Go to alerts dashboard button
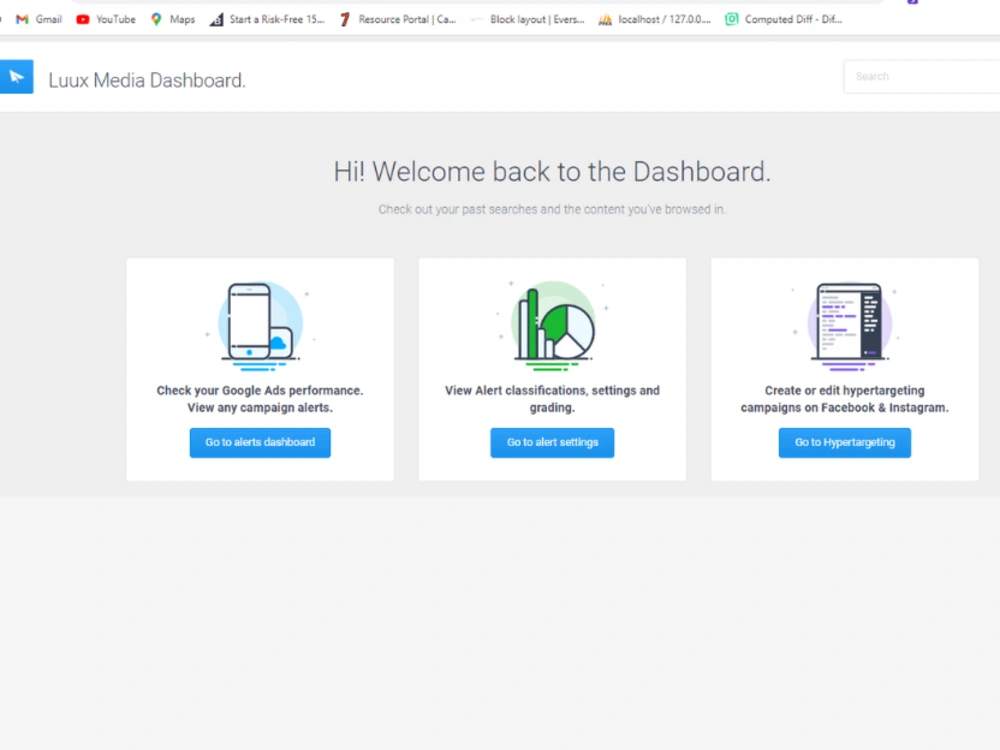 (x=260, y=443)
